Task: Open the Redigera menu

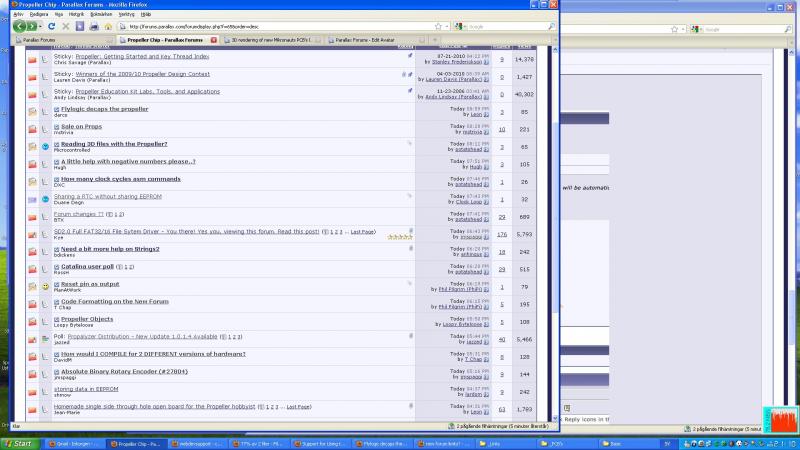Action: pyautogui.click(x=39, y=14)
